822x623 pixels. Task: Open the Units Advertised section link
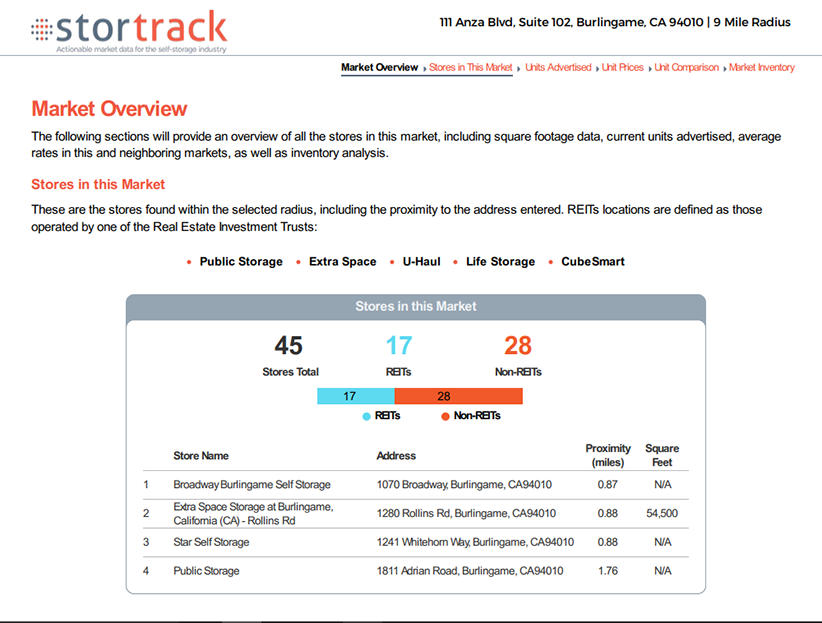pyautogui.click(x=558, y=67)
